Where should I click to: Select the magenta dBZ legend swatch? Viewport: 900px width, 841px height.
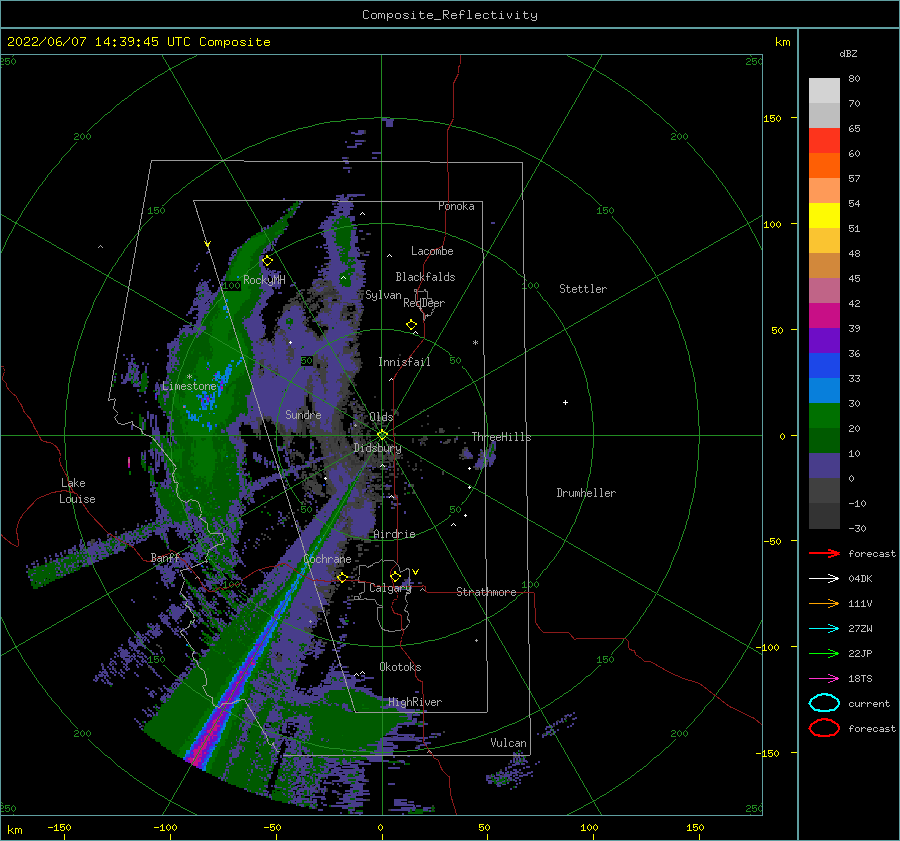pyautogui.click(x=824, y=316)
